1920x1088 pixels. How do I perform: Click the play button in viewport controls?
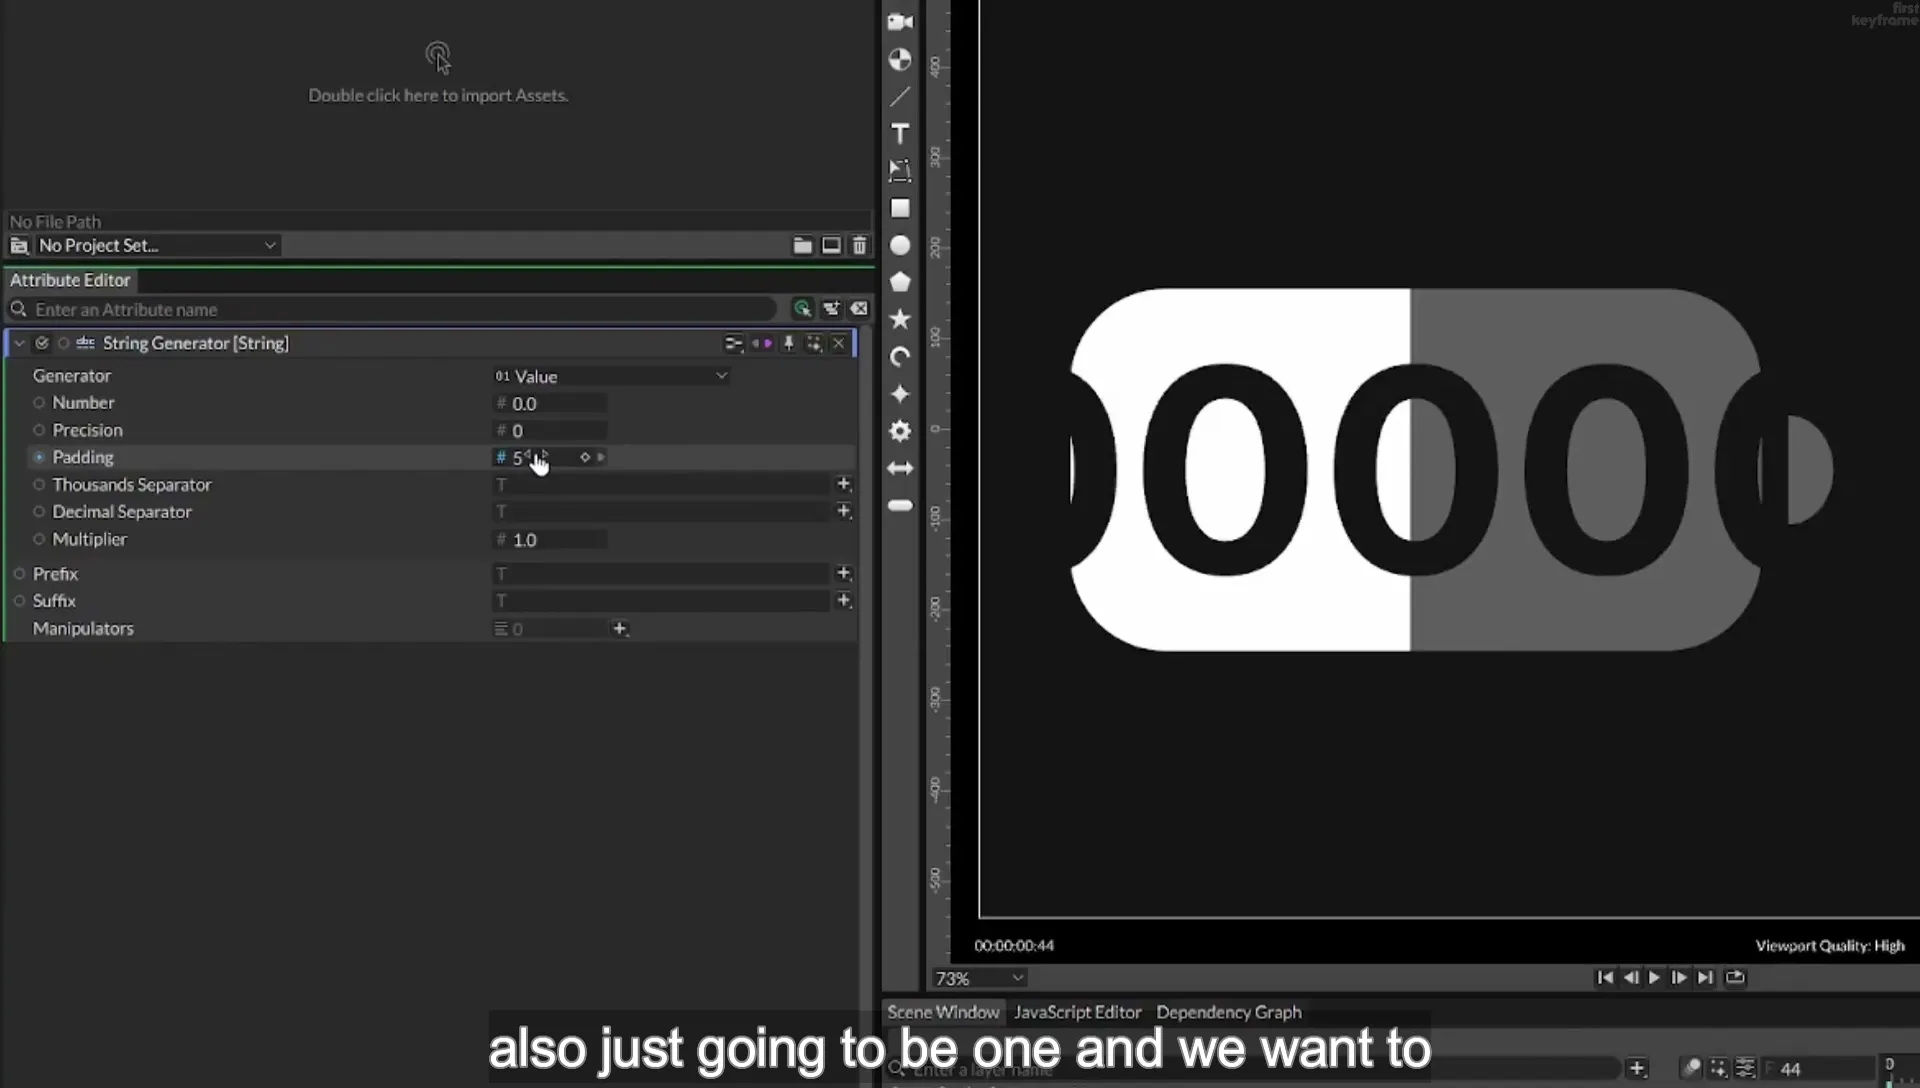1654,978
